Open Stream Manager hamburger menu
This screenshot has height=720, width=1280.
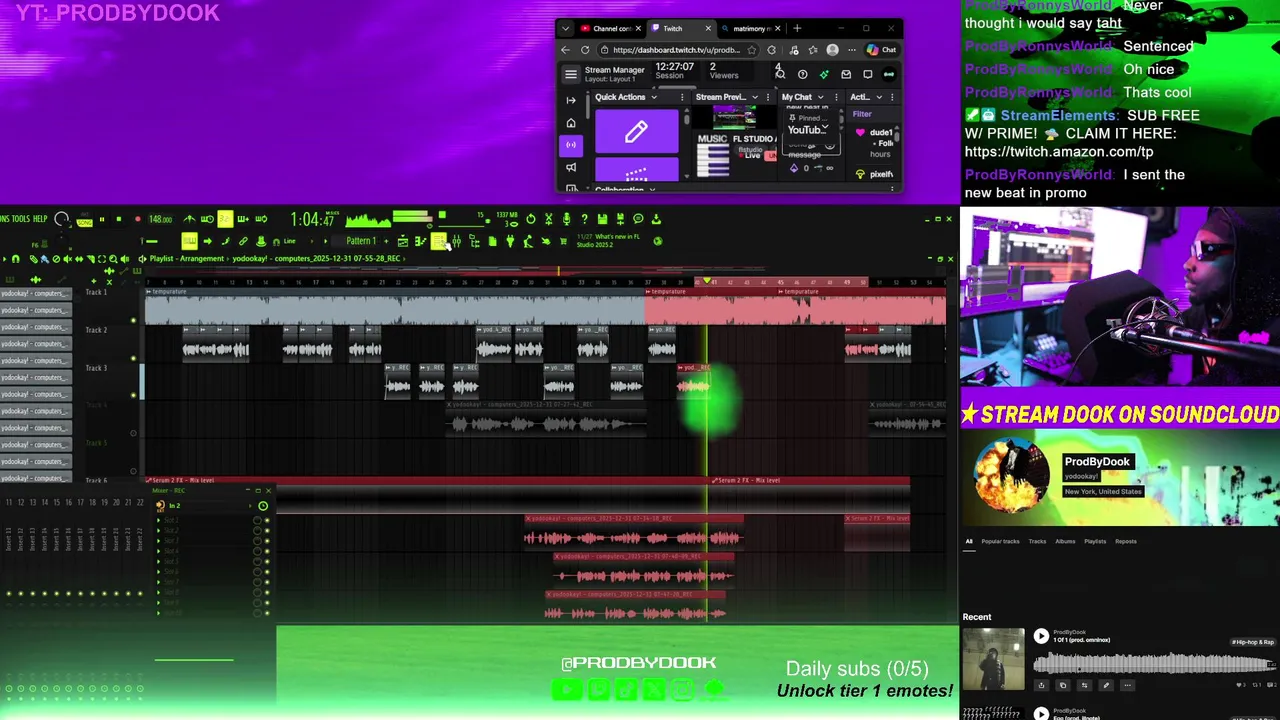pos(571,74)
